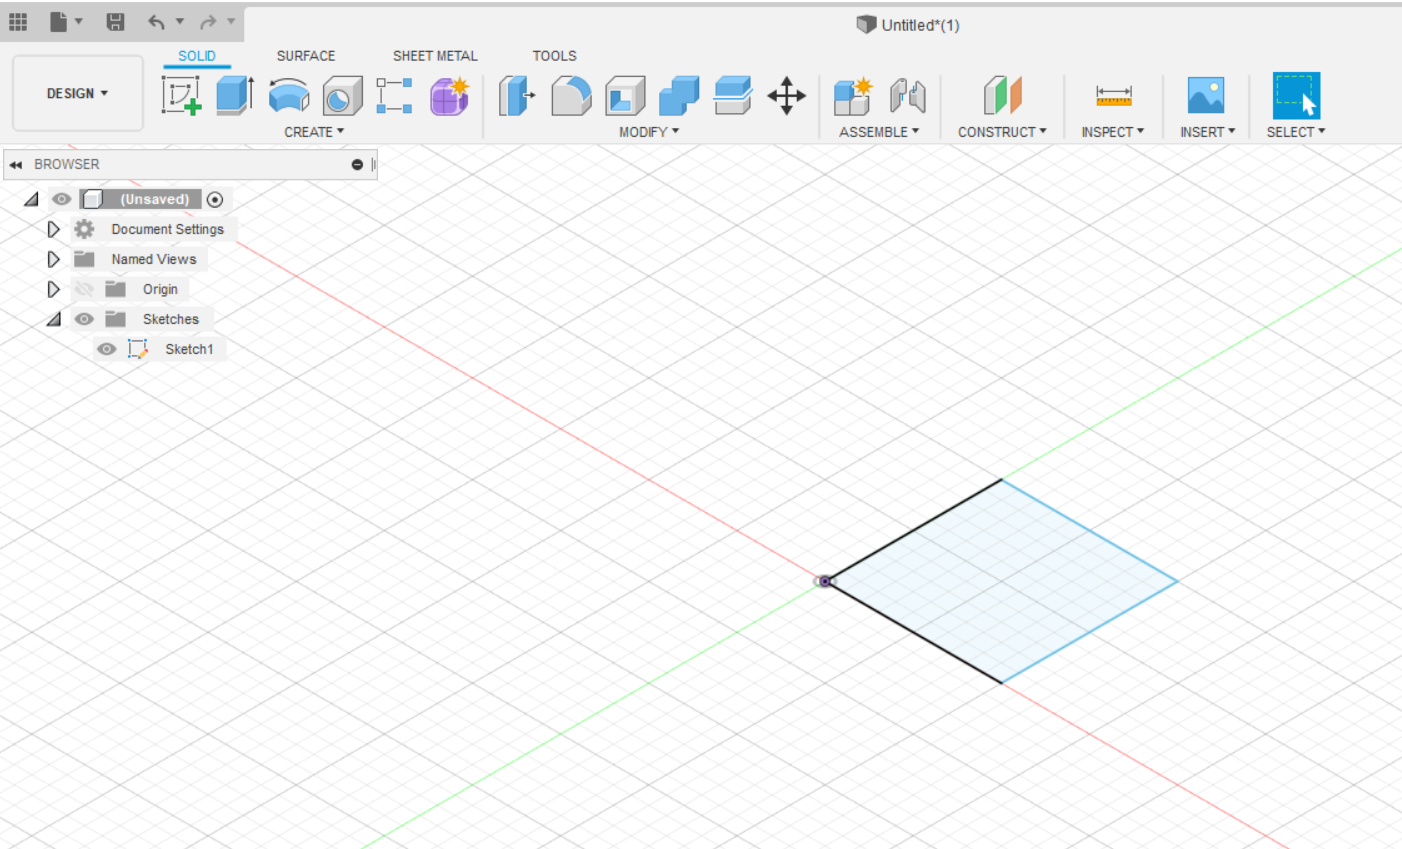
Task: Select the Rectangular Pattern tool
Action: [394, 96]
